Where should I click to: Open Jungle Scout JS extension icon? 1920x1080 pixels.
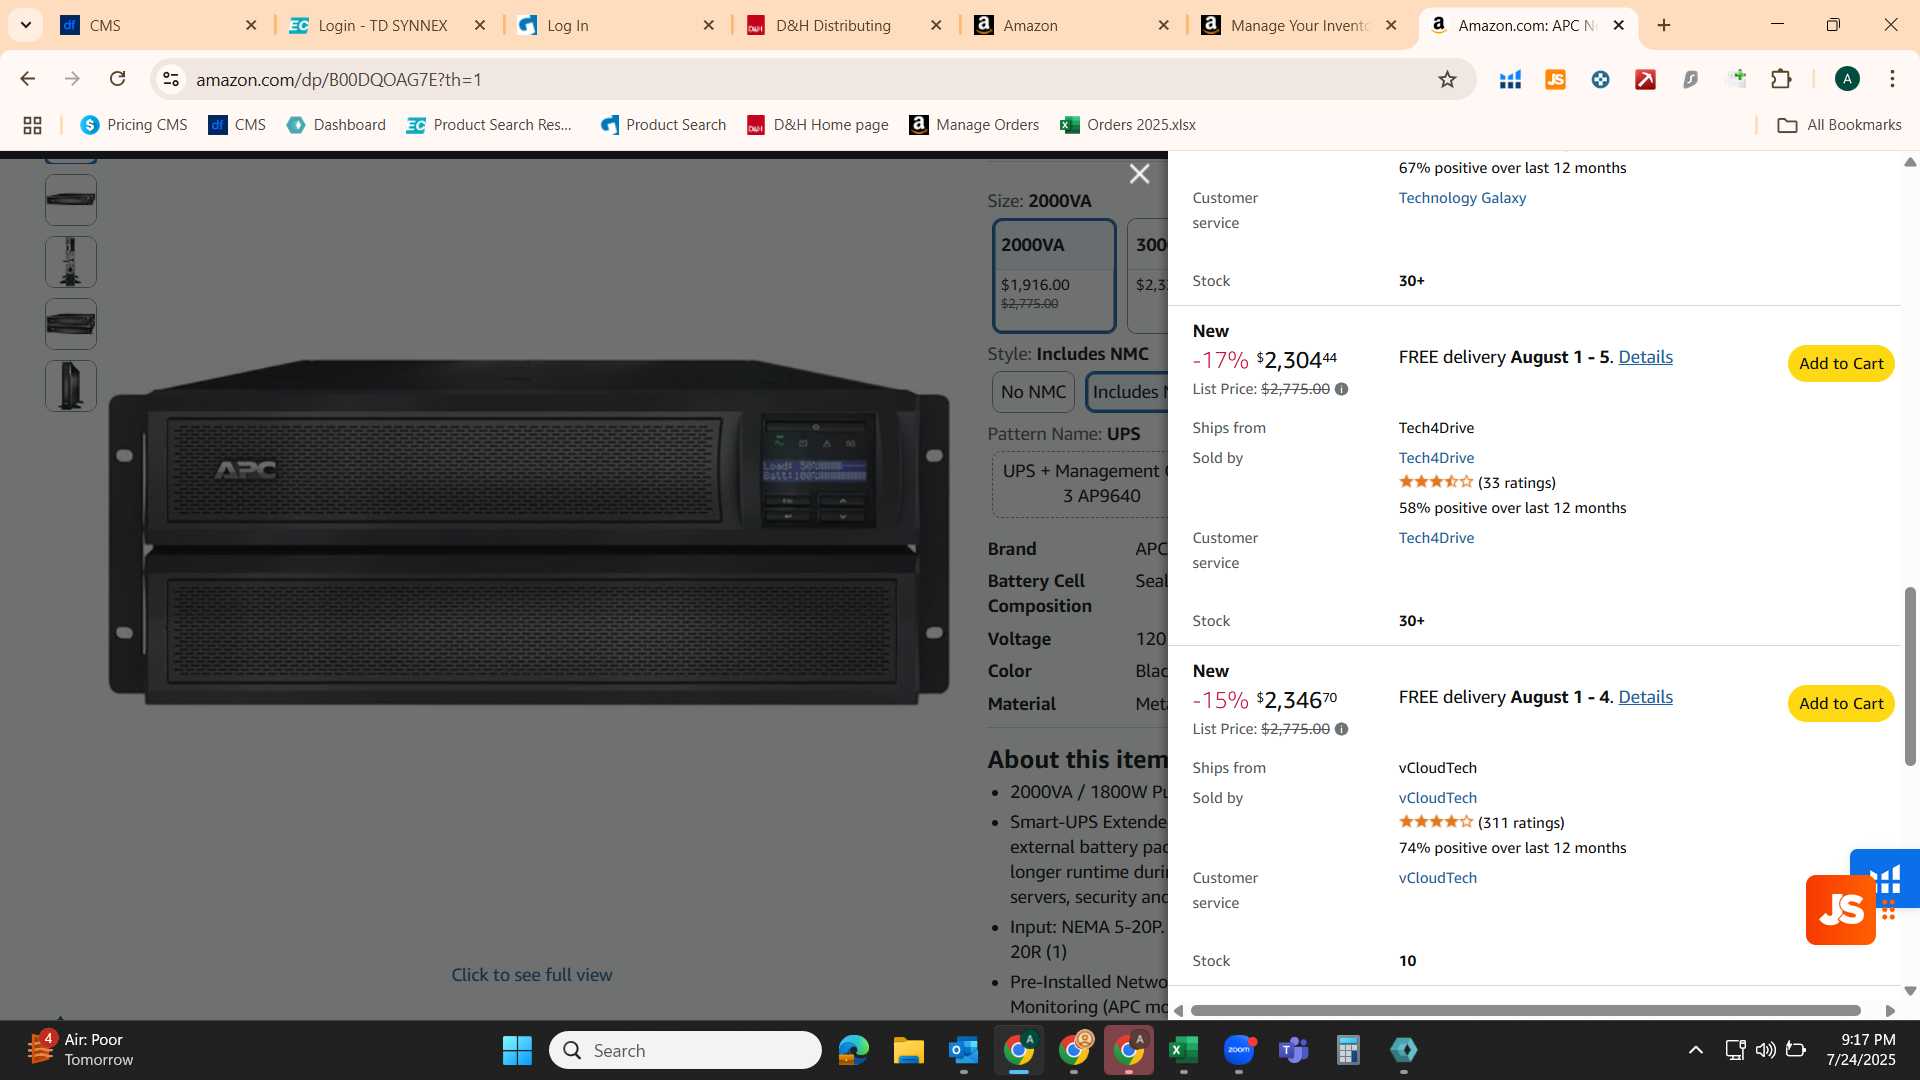(1555, 79)
